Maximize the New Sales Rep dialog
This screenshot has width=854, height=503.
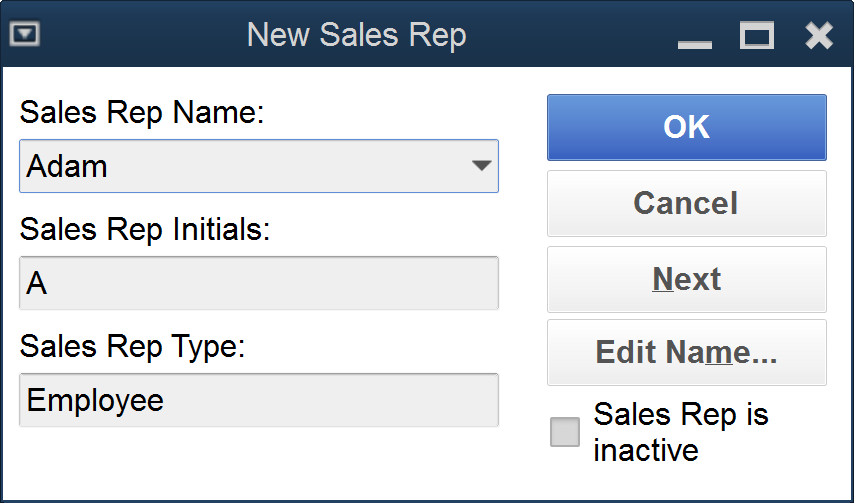click(757, 36)
